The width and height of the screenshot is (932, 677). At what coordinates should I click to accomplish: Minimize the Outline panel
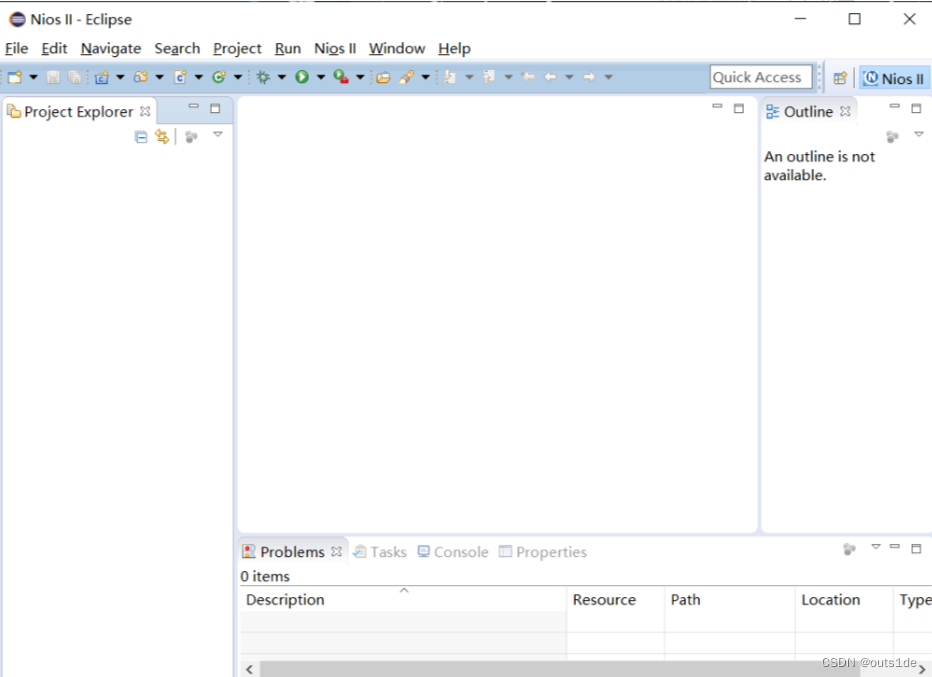coord(895,106)
